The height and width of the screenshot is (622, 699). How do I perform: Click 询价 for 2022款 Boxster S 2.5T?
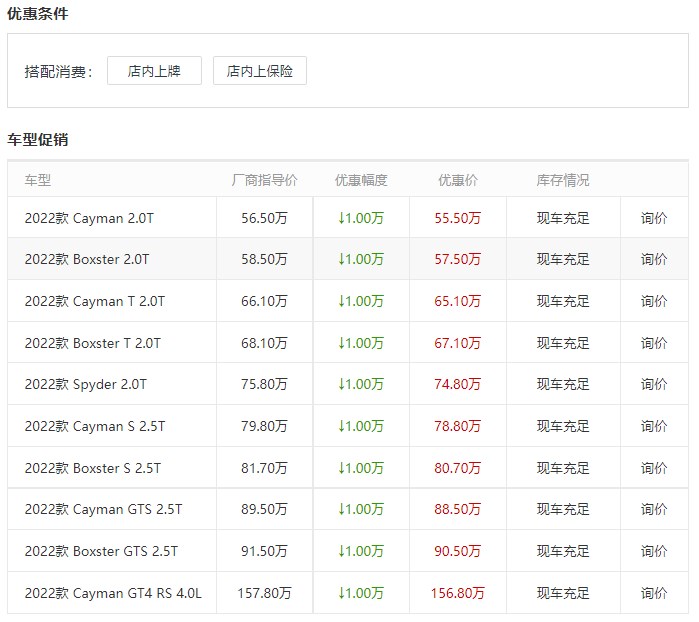(x=654, y=468)
